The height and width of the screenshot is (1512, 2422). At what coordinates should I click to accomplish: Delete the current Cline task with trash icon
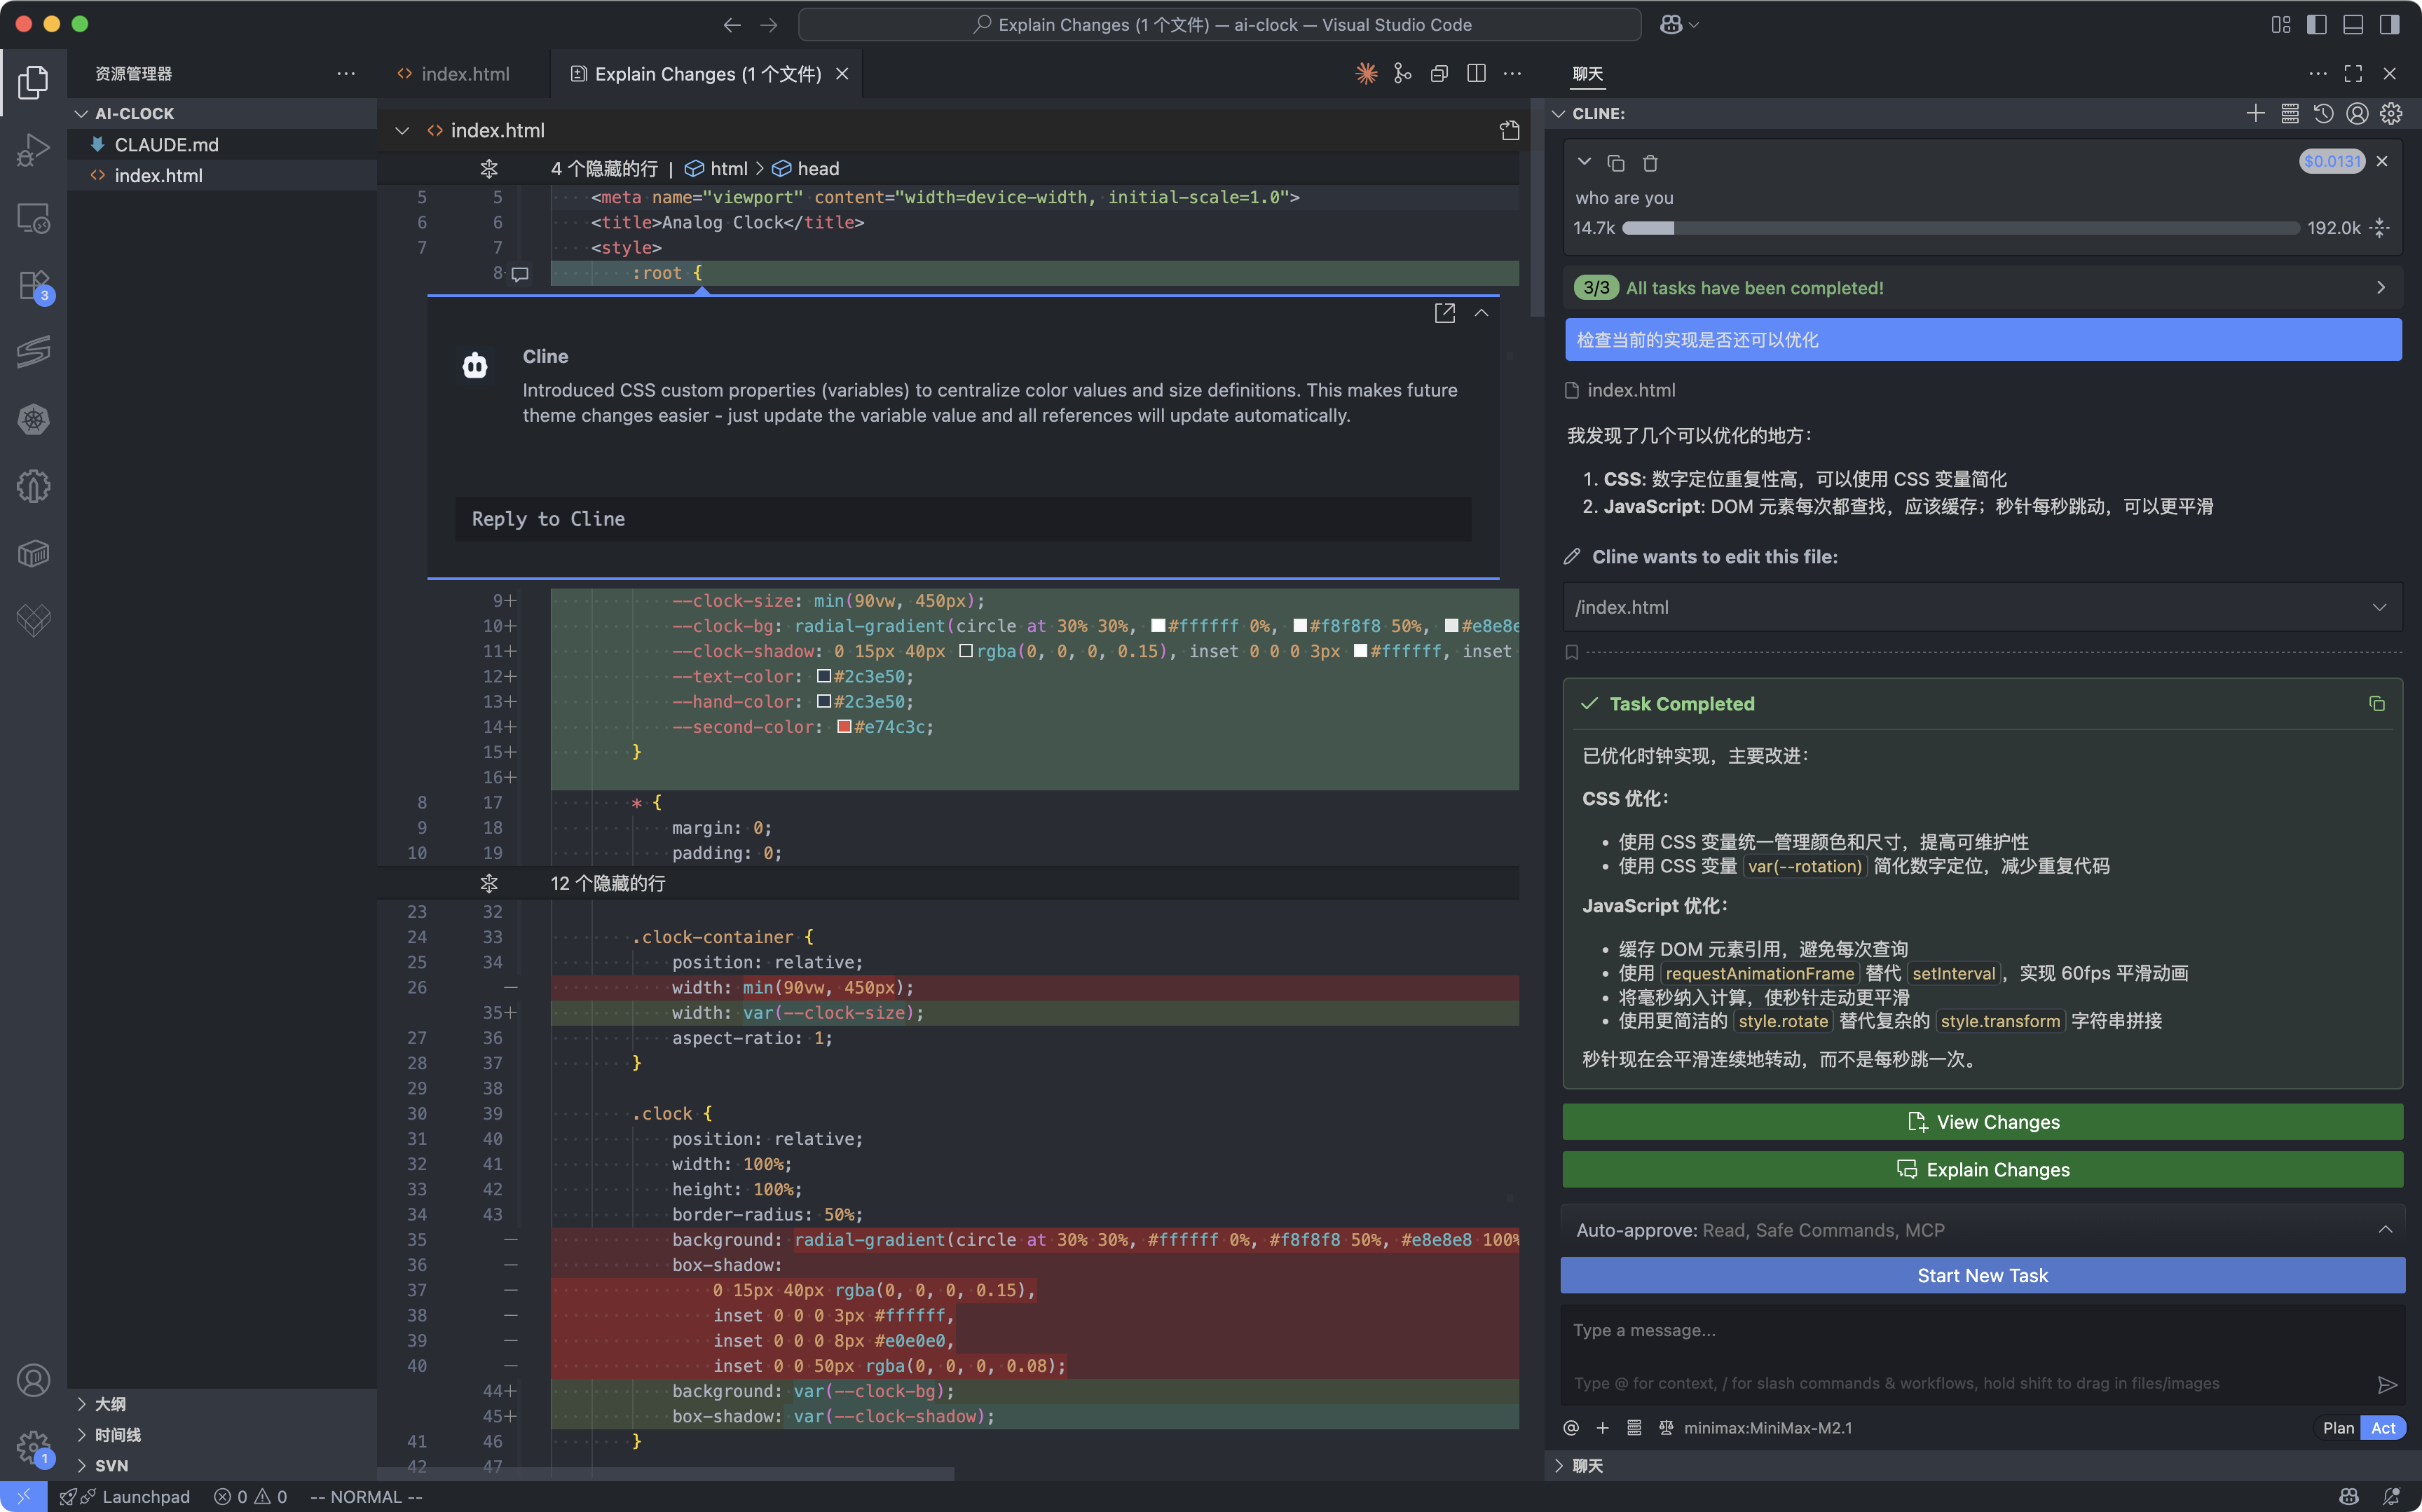point(1650,163)
